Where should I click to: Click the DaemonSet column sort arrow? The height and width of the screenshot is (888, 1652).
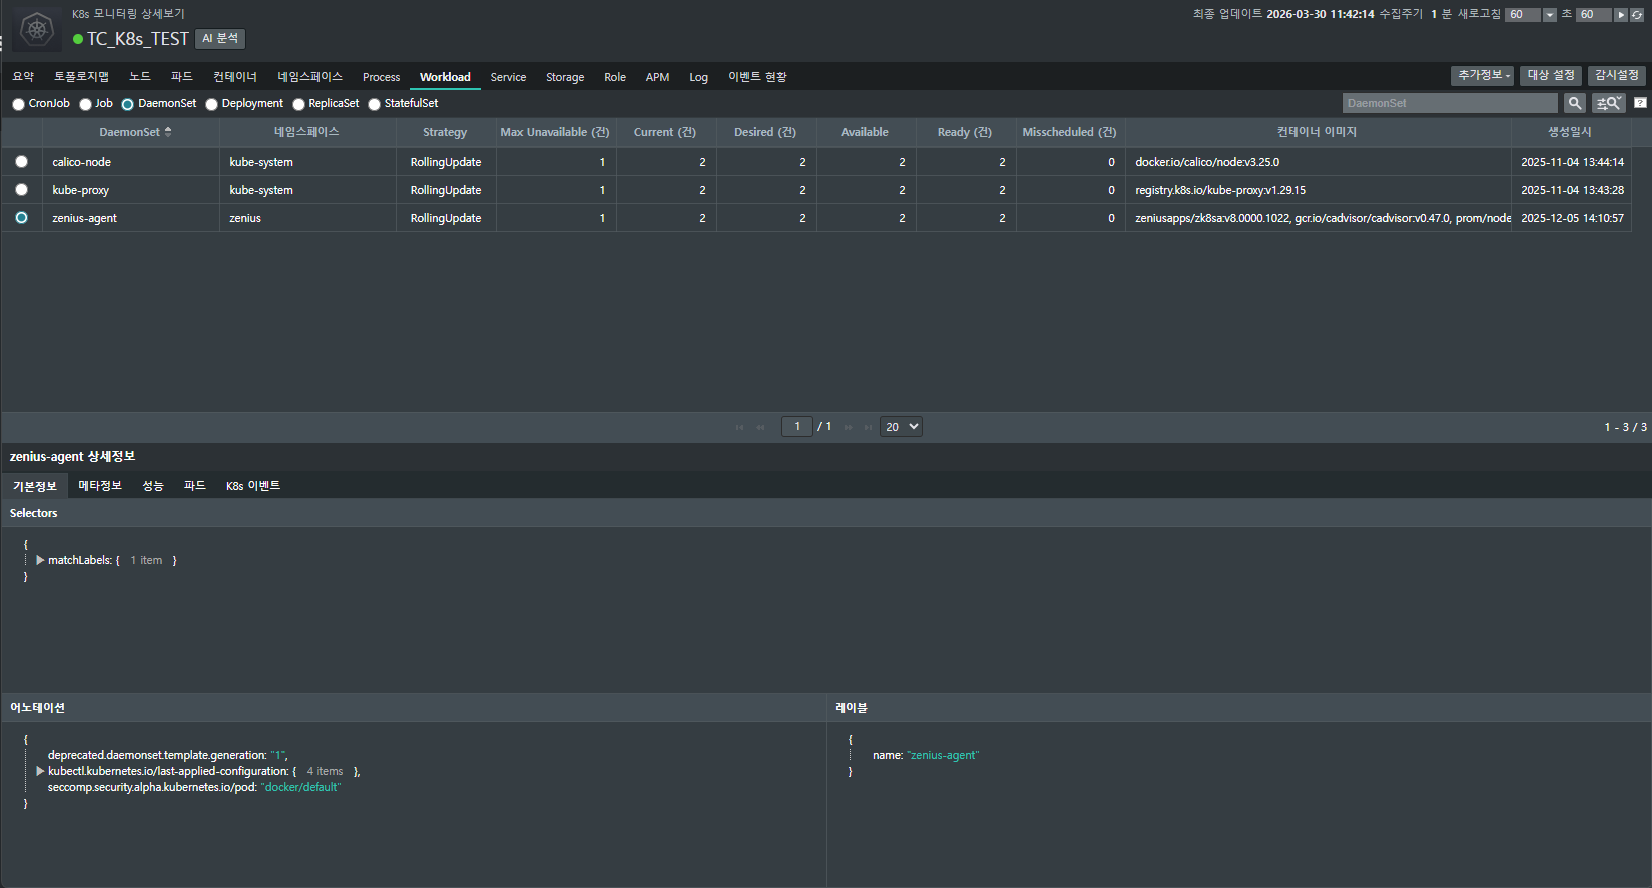pos(168,132)
